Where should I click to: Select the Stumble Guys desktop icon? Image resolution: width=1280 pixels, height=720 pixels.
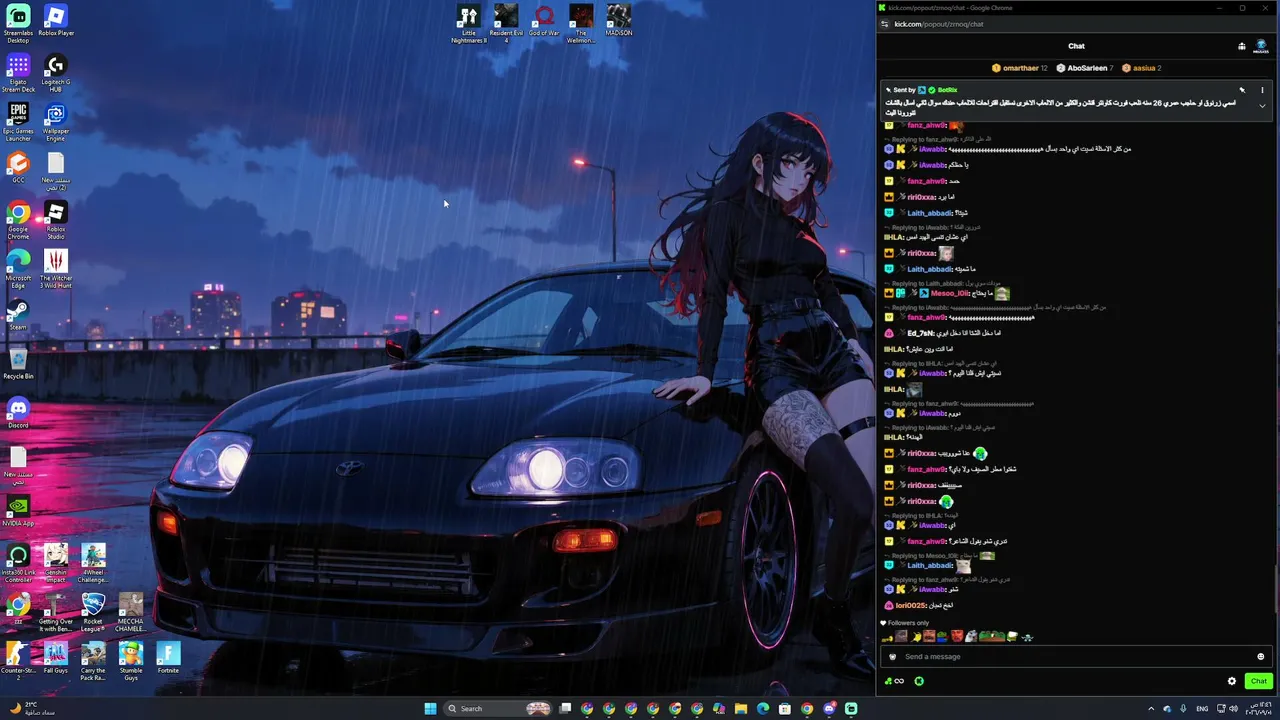(x=131, y=661)
